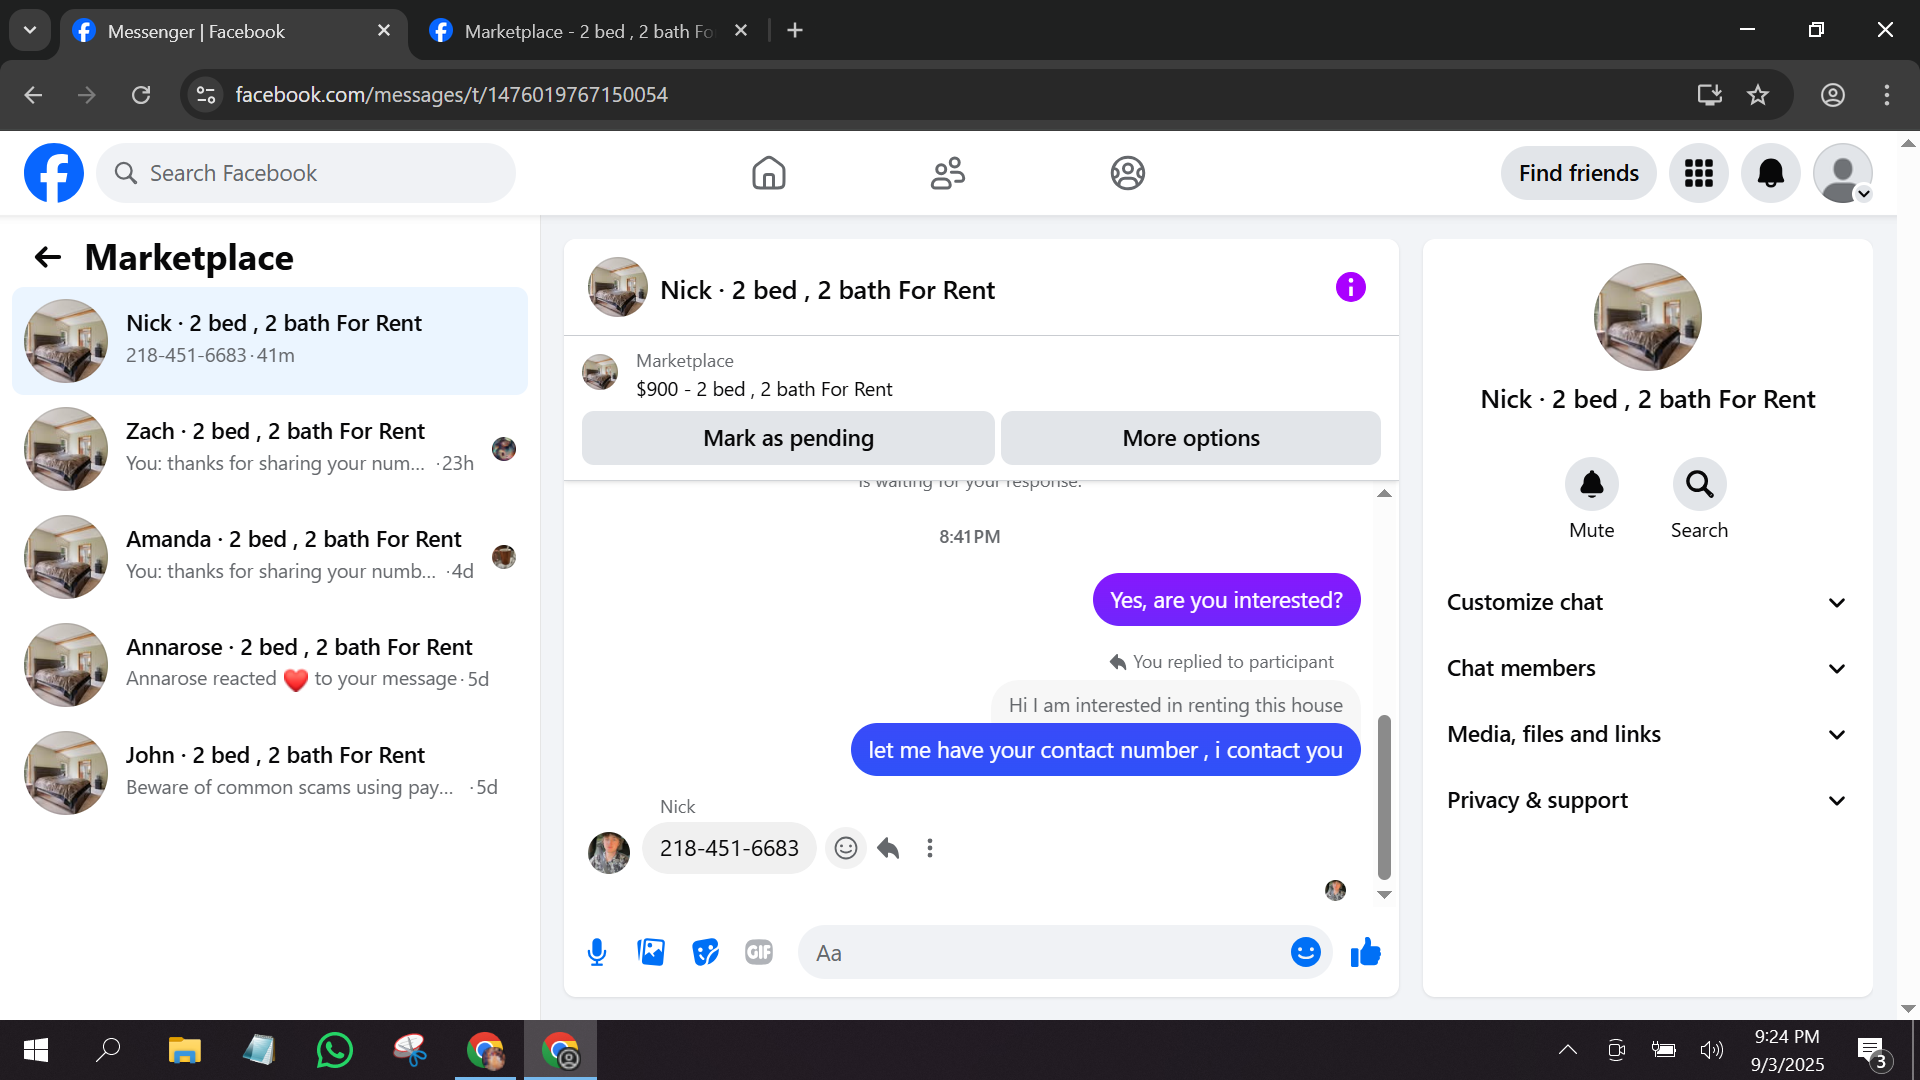Show hidden system tray icons
The height and width of the screenshot is (1080, 1920).
coord(1568,1049)
